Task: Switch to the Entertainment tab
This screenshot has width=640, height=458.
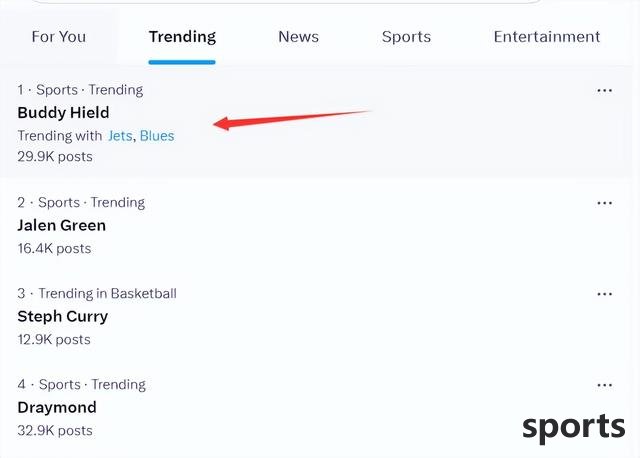Action: coord(547,37)
